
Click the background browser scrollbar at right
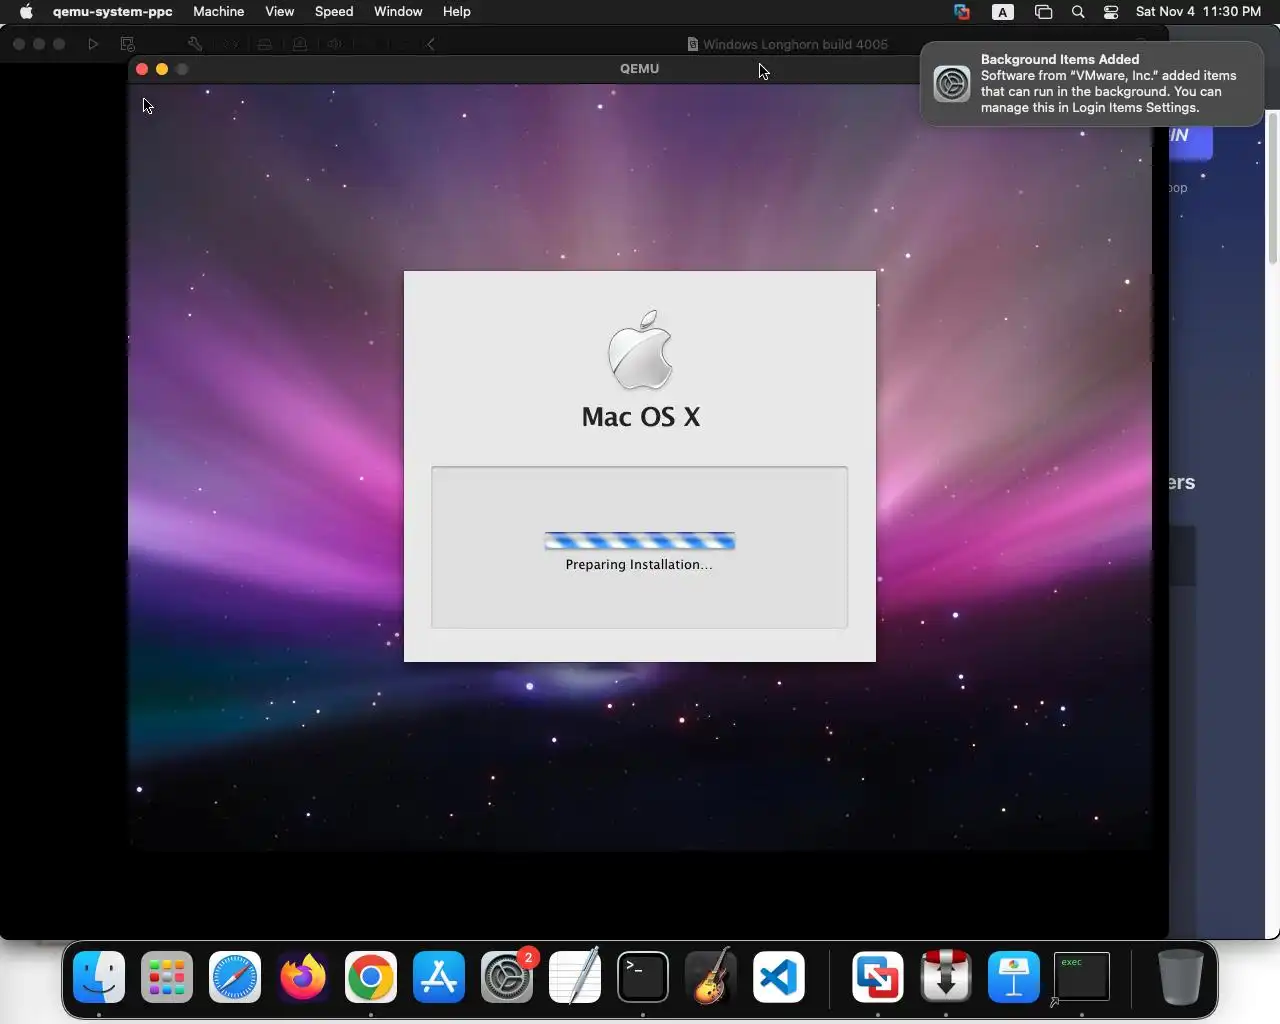click(1273, 190)
